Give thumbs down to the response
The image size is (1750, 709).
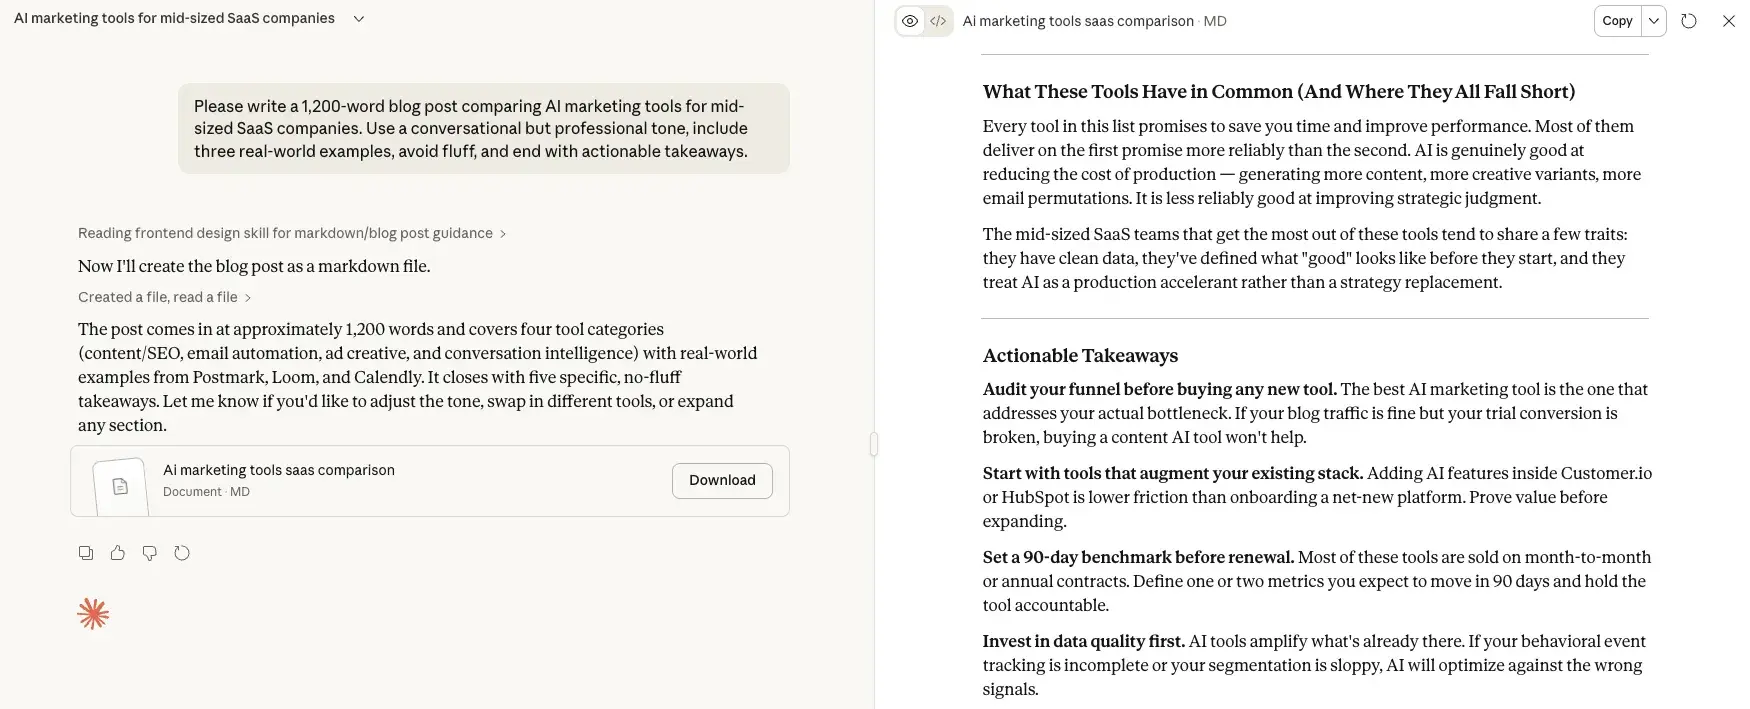coord(150,553)
